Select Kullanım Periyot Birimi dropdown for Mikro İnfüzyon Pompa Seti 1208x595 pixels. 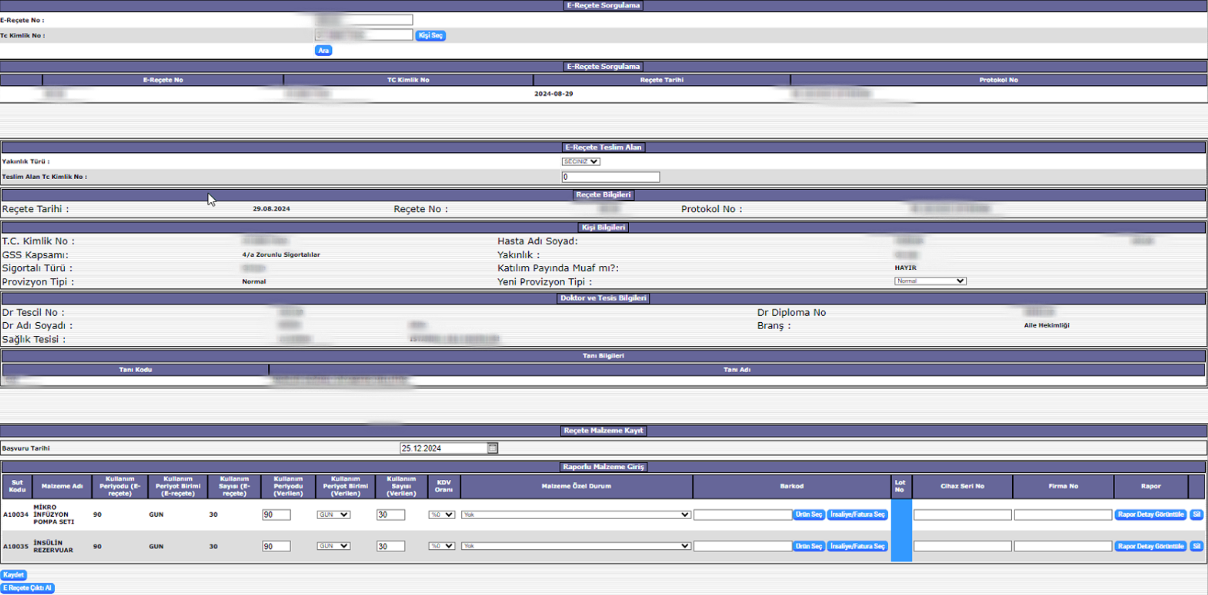[x=333, y=515]
